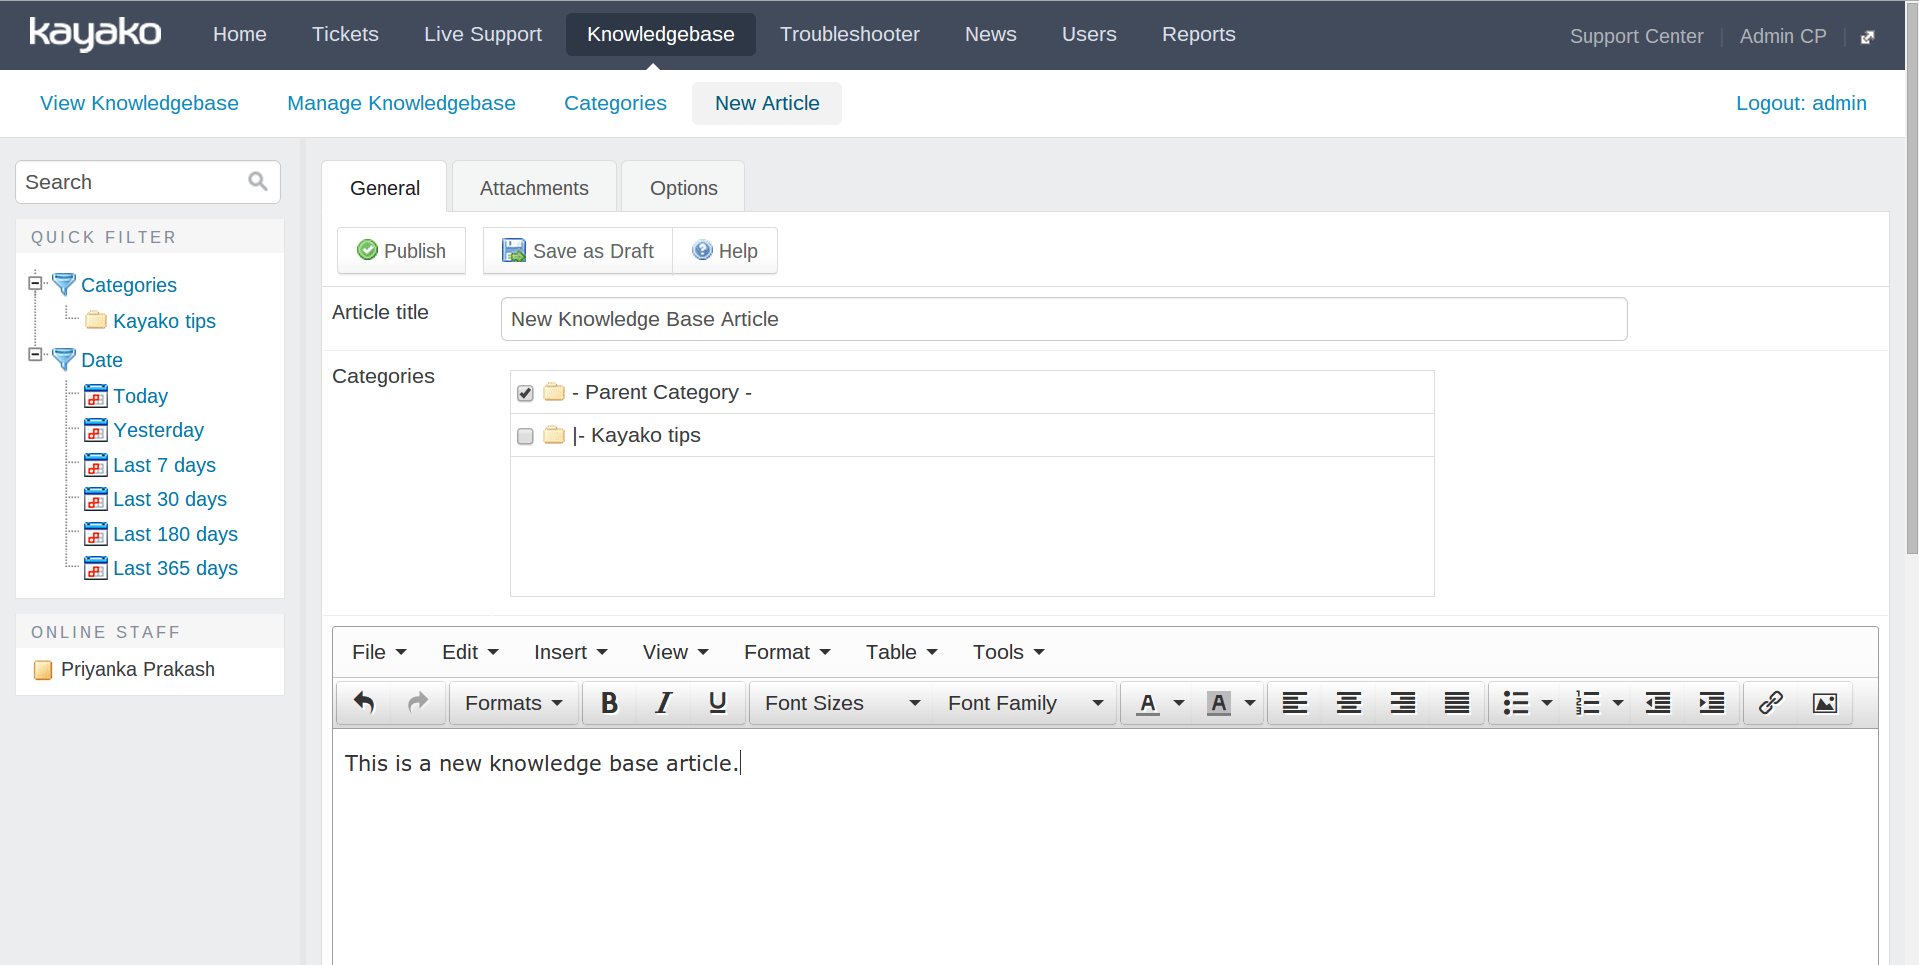Image resolution: width=1919 pixels, height=965 pixels.
Task: Justify the text
Action: (x=1457, y=703)
